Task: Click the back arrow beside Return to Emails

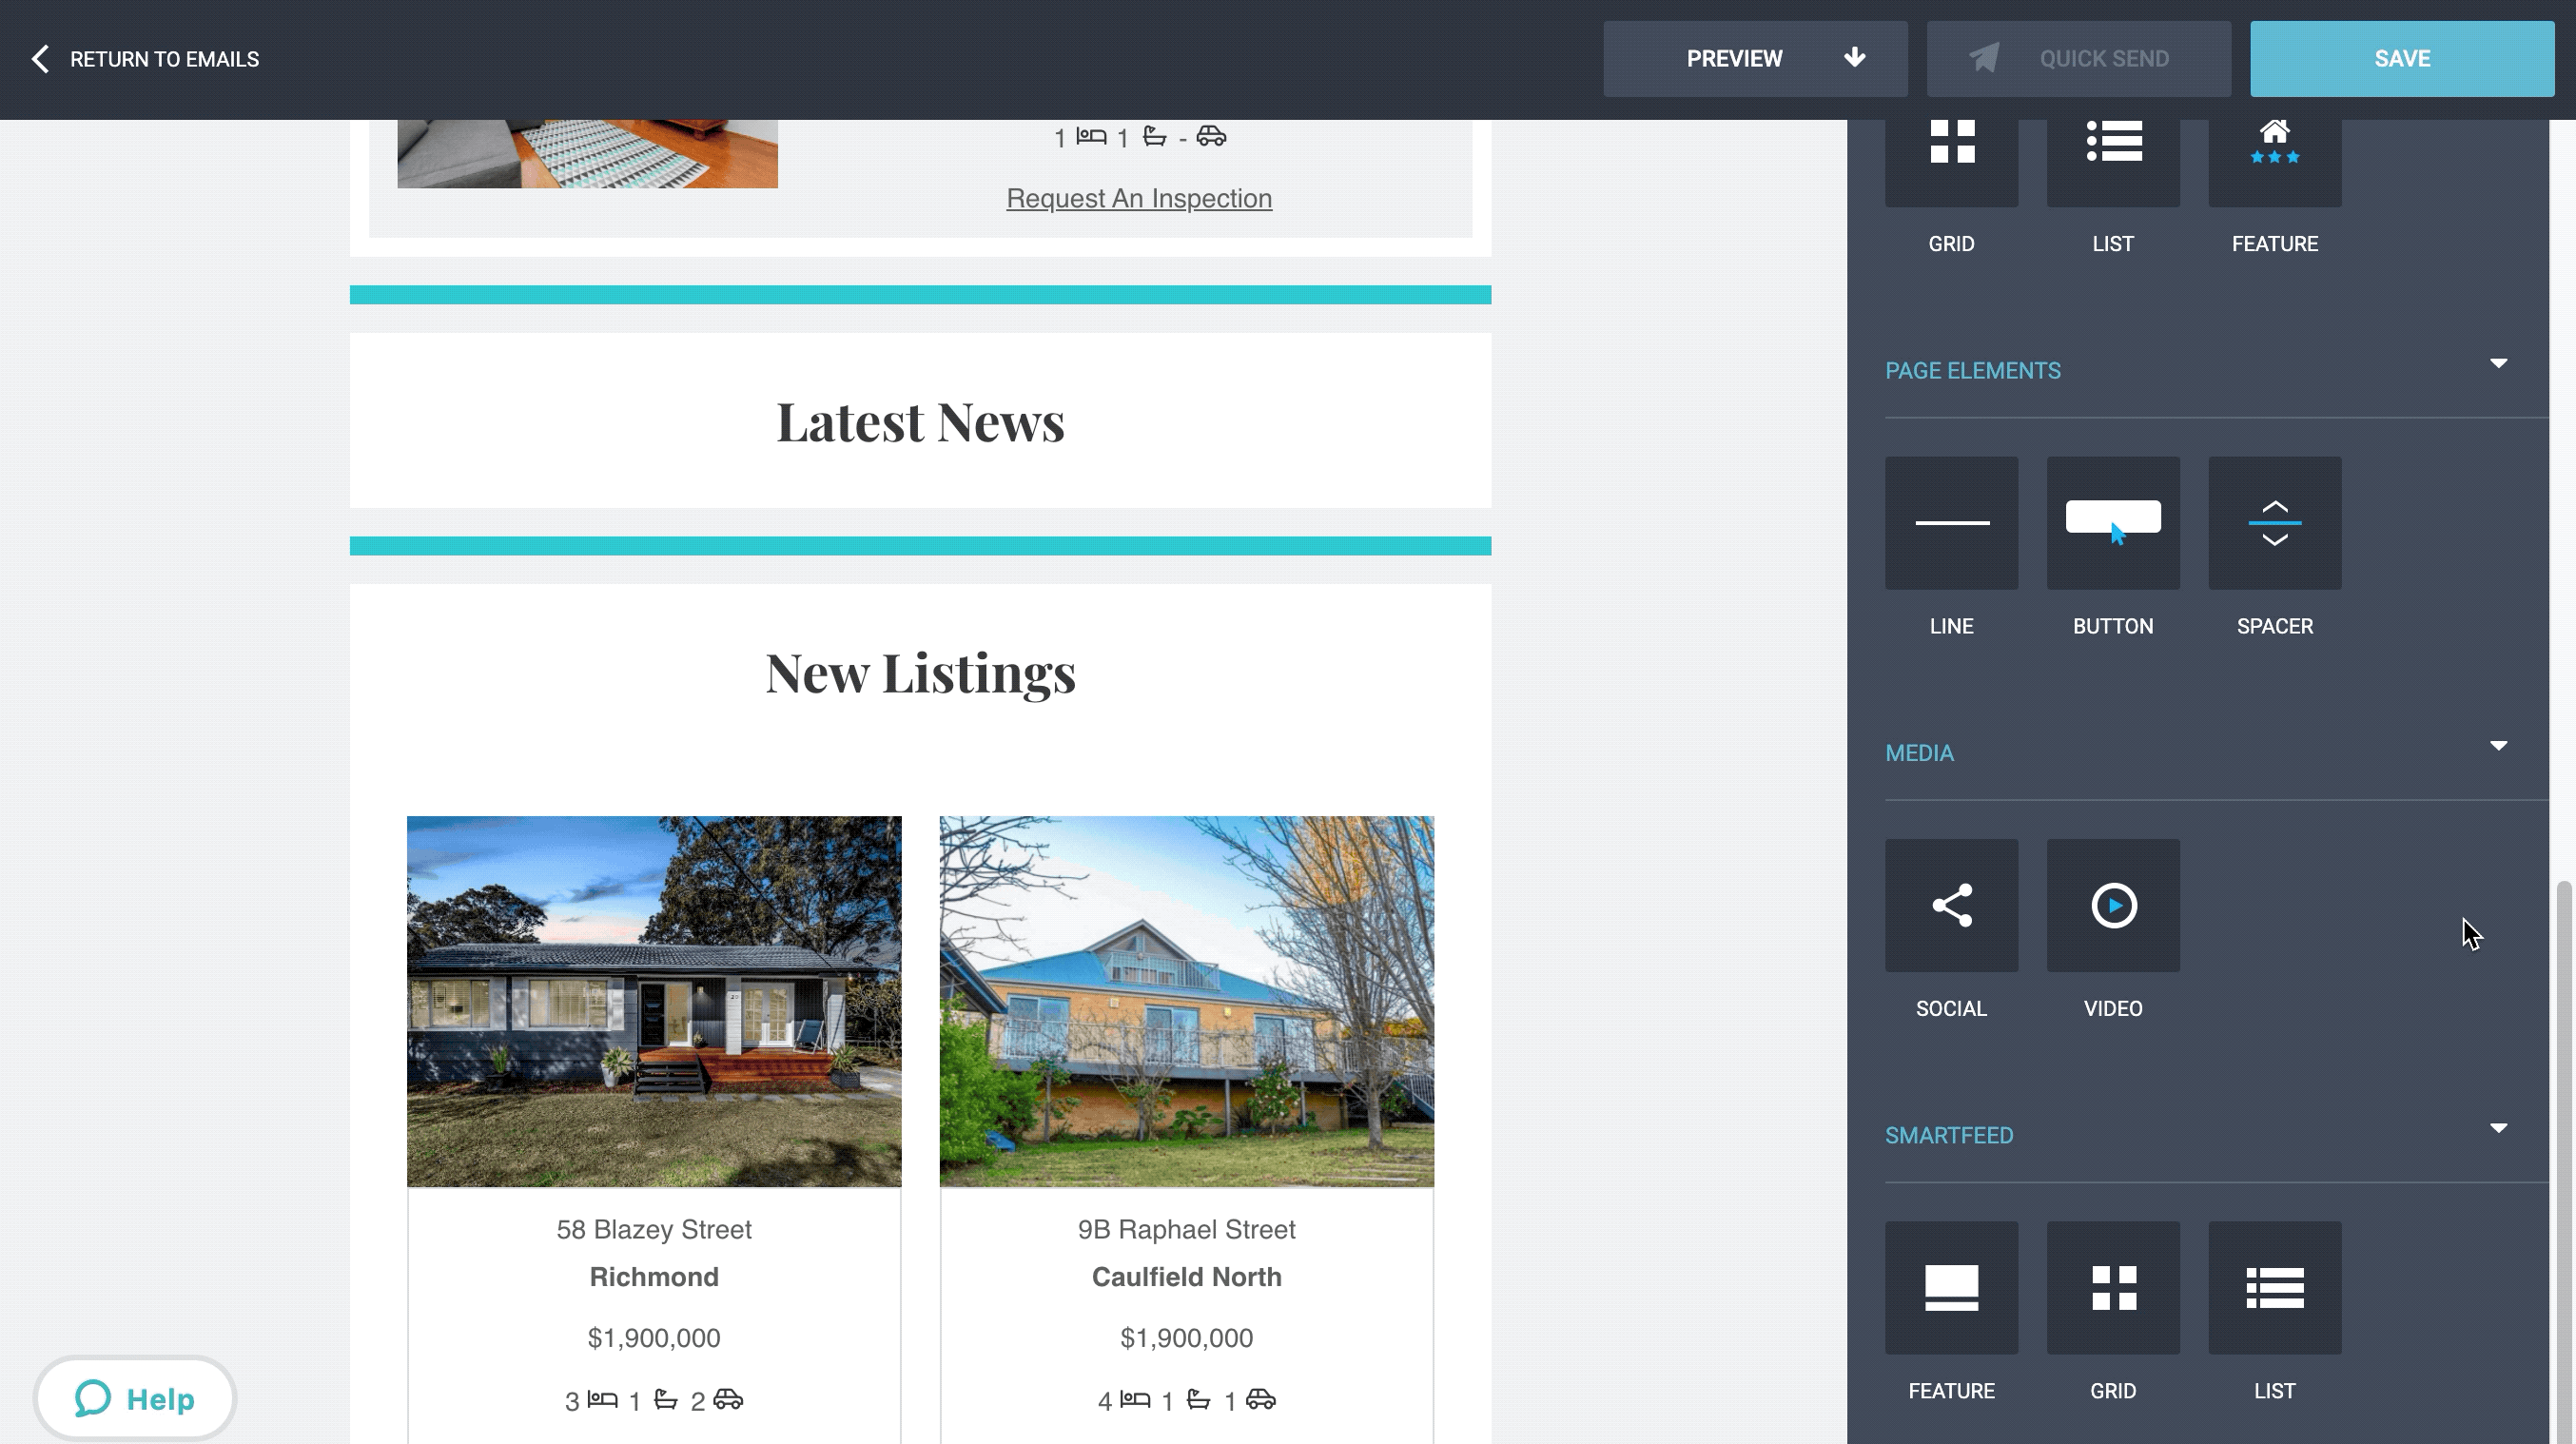Action: click(x=40, y=59)
